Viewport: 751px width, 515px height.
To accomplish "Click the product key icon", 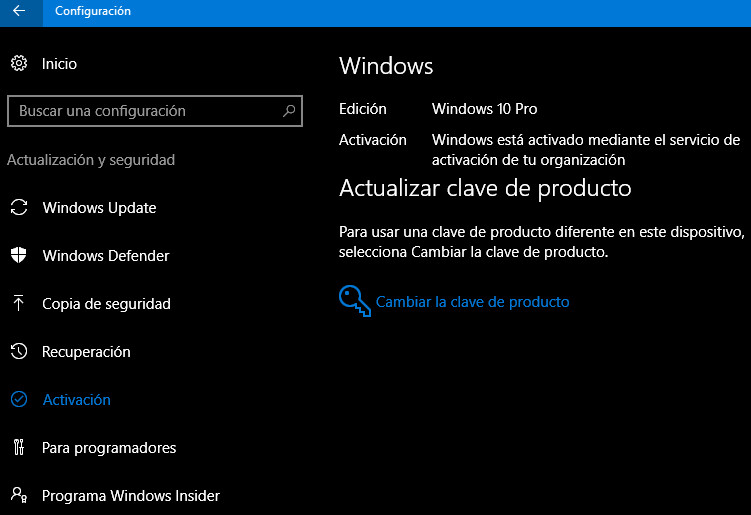I will click(354, 301).
